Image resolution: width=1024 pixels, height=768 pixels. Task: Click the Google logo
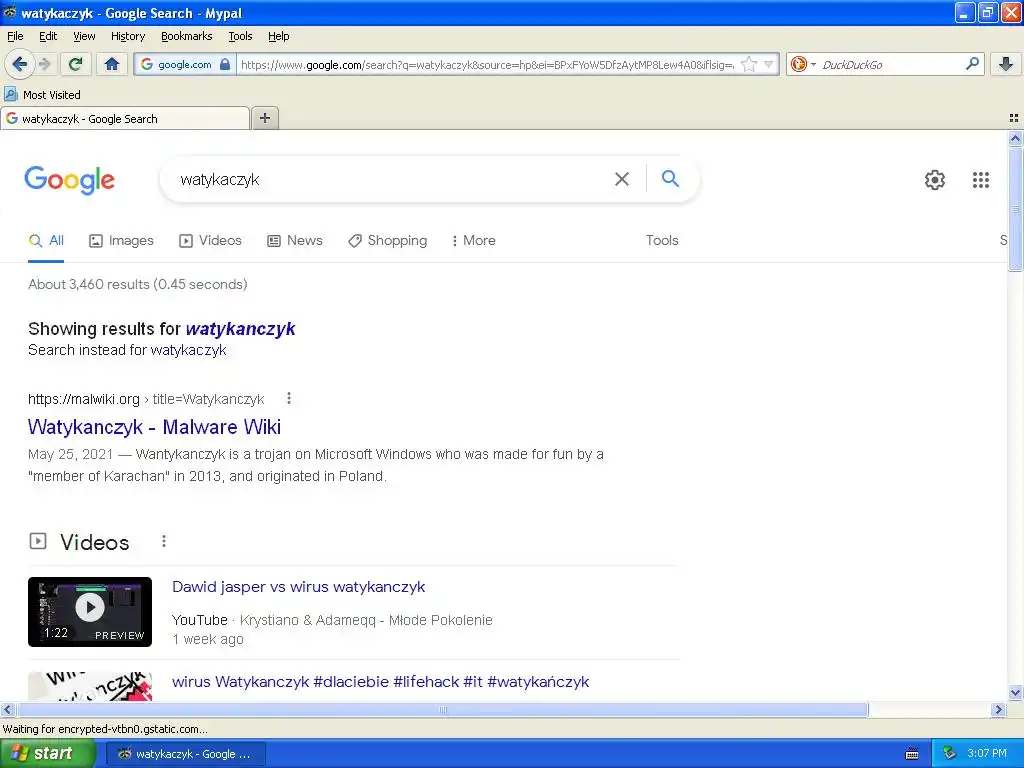click(70, 180)
